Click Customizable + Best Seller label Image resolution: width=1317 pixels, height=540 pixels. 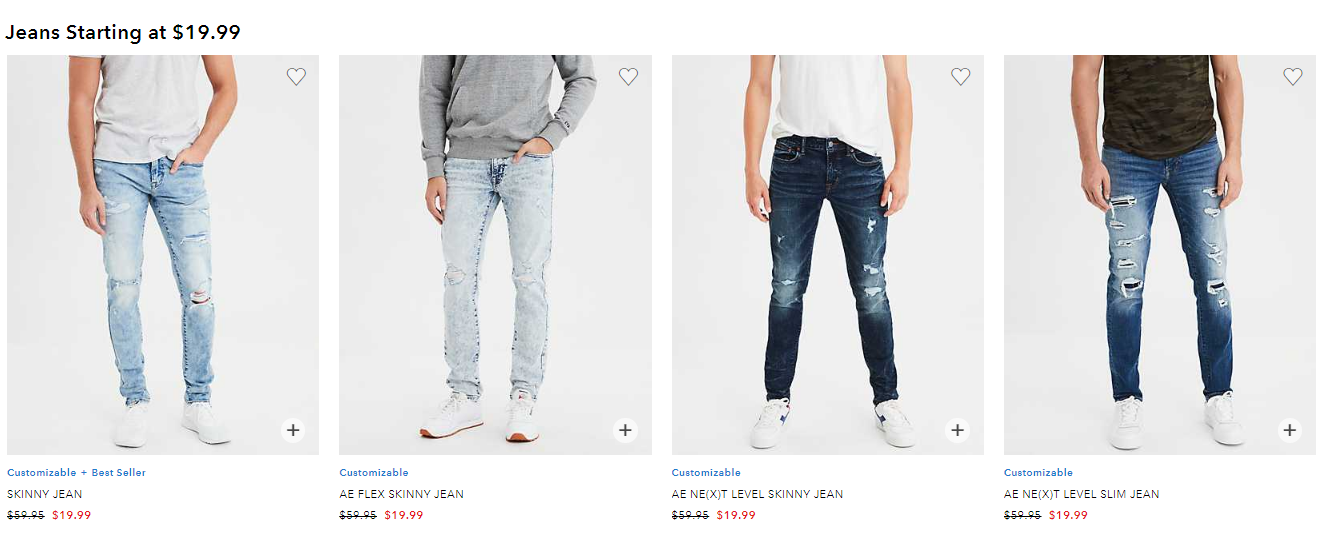(76, 472)
